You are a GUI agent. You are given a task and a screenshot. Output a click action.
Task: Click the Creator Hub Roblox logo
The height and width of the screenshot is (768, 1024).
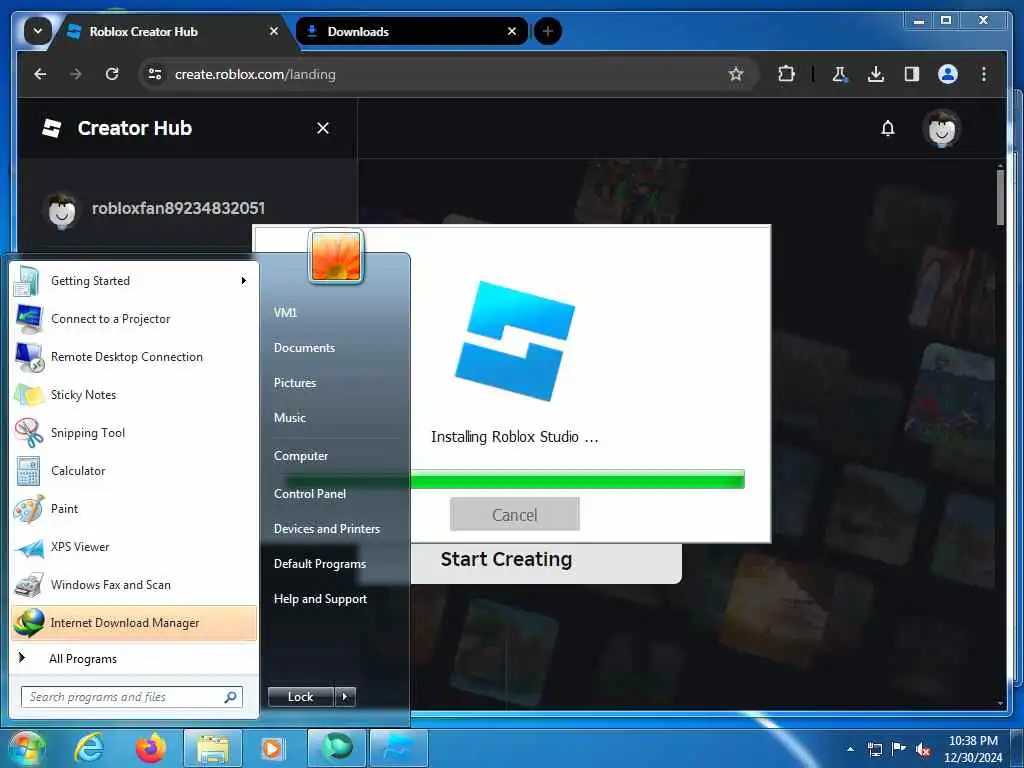pyautogui.click(x=52, y=128)
